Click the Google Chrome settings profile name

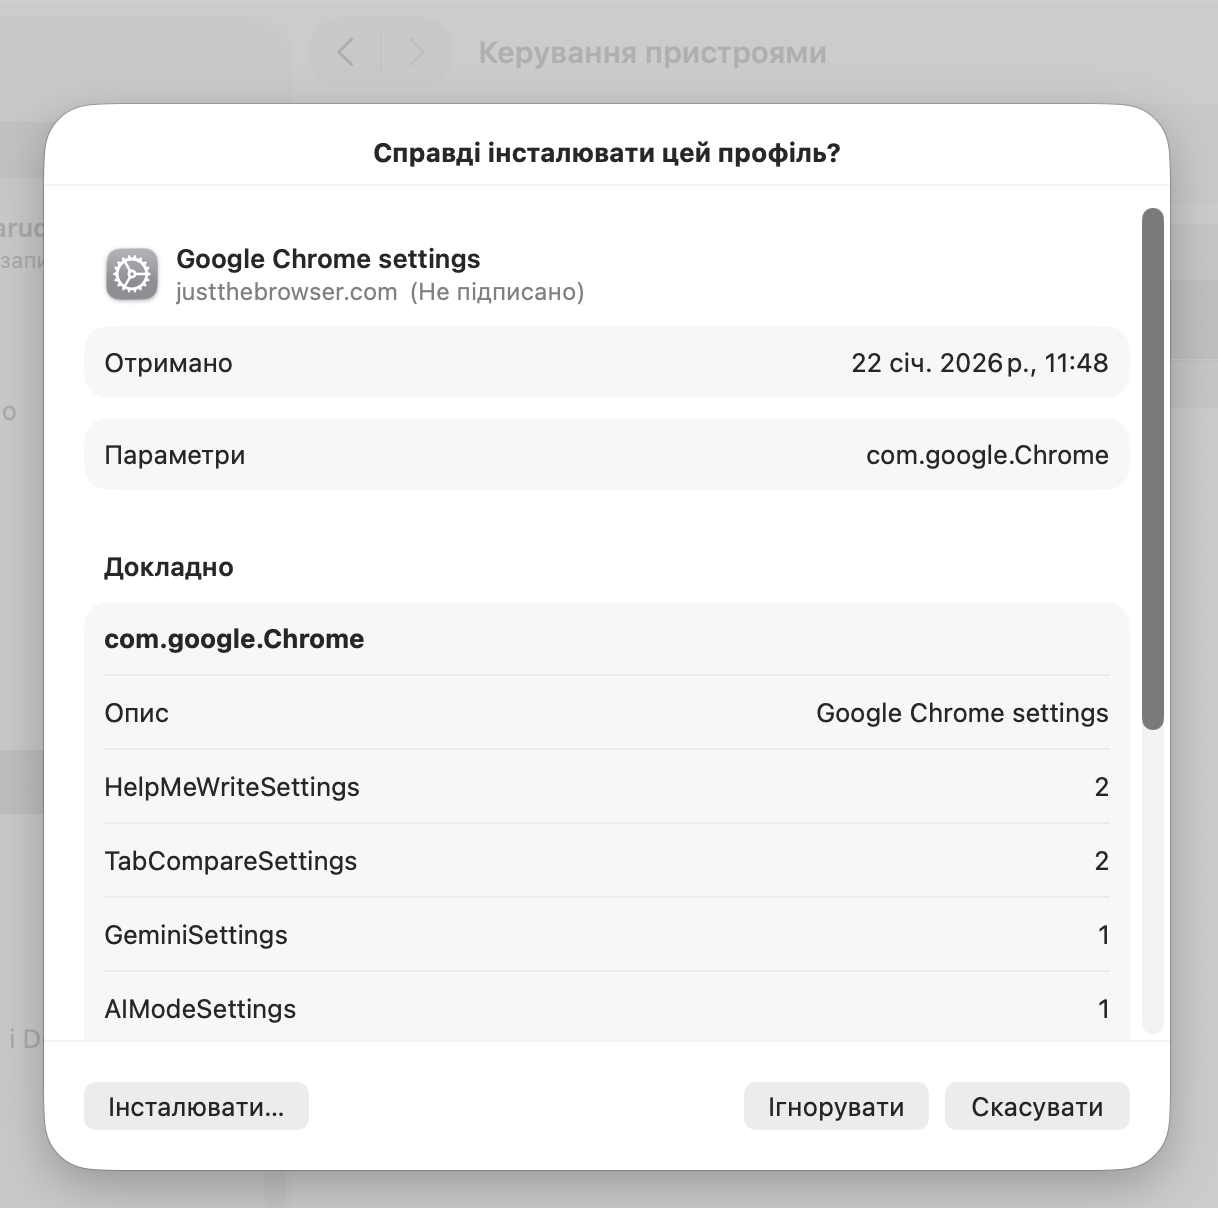[328, 259]
